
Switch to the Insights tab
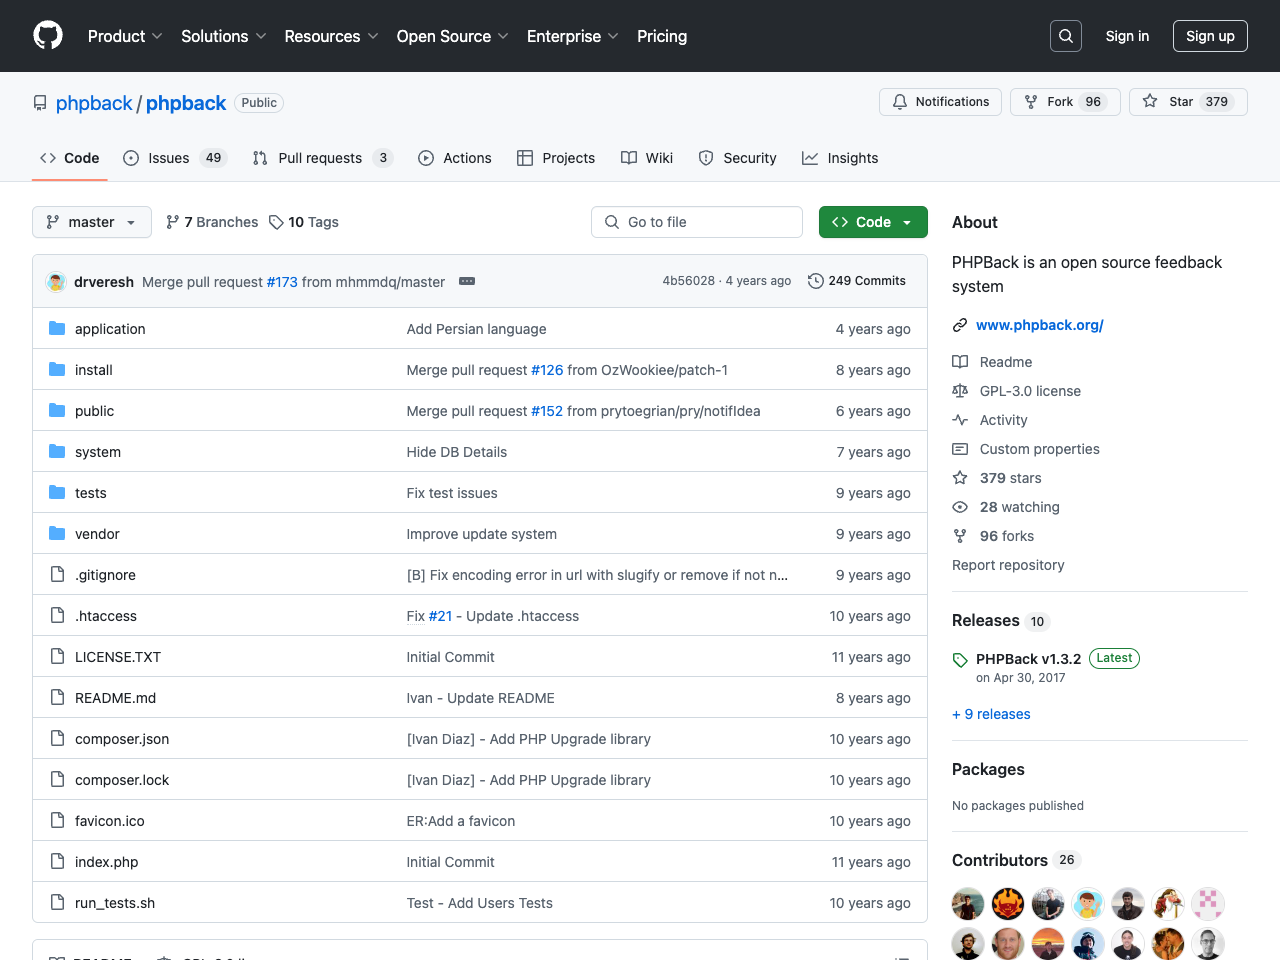click(x=840, y=158)
